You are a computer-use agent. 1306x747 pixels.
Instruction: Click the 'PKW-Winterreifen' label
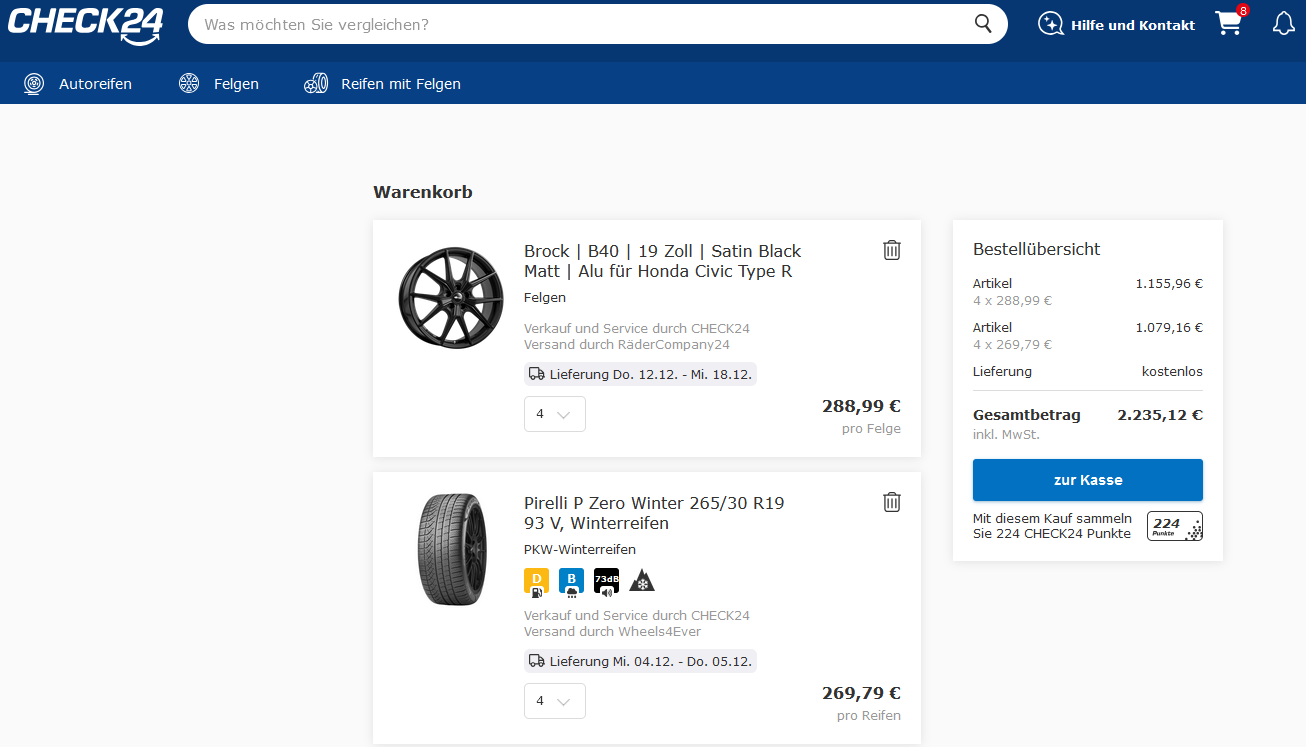click(x=580, y=549)
